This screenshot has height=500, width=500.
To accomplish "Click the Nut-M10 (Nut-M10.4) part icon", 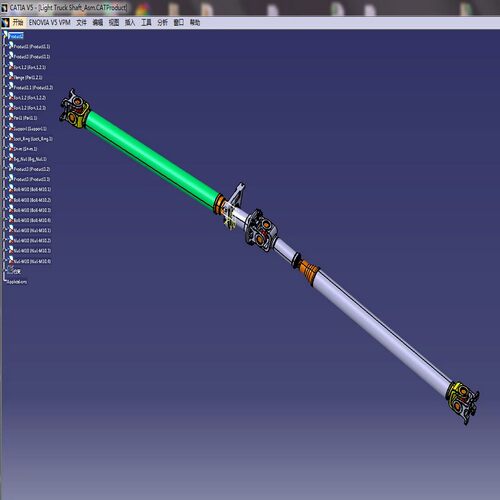I will point(11,260).
